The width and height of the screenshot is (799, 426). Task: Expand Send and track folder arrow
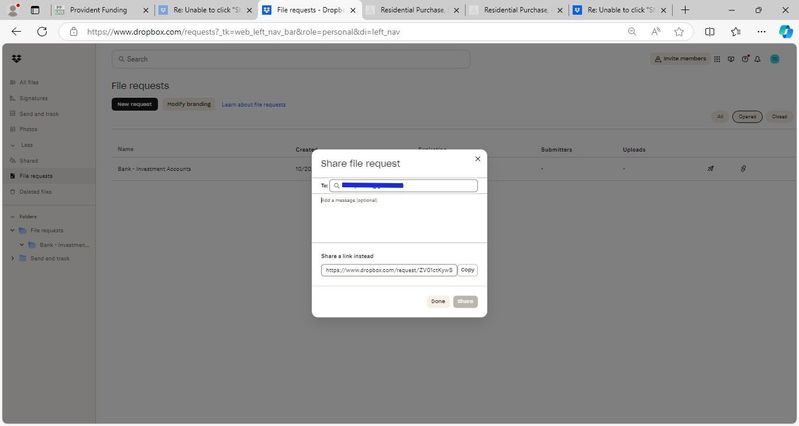coord(13,258)
